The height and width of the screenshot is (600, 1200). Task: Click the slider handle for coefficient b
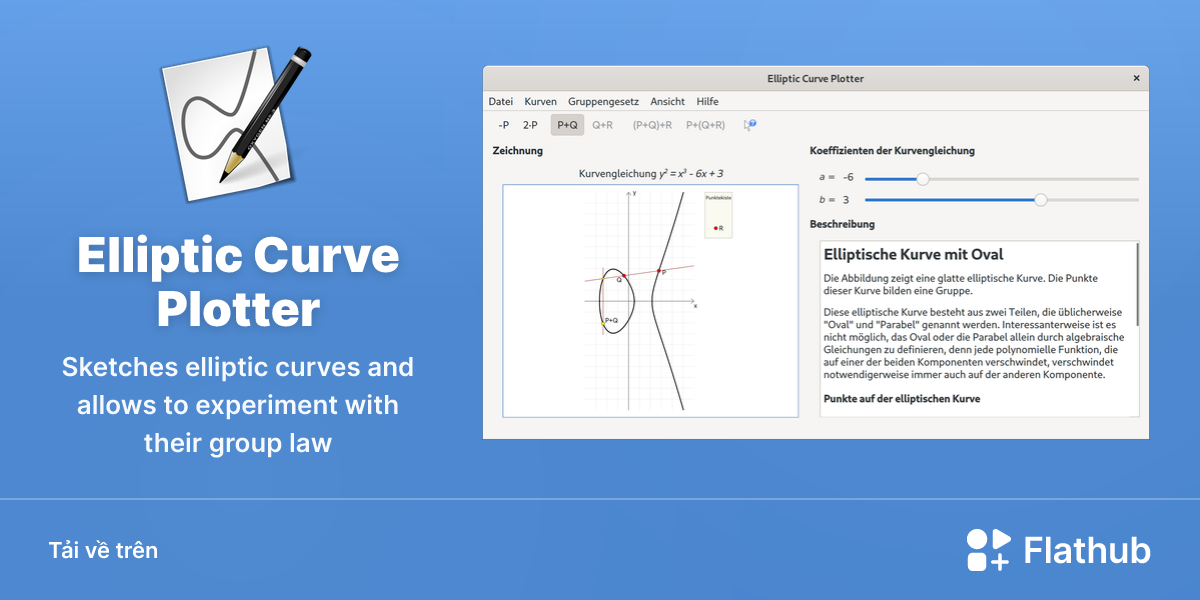point(1040,200)
